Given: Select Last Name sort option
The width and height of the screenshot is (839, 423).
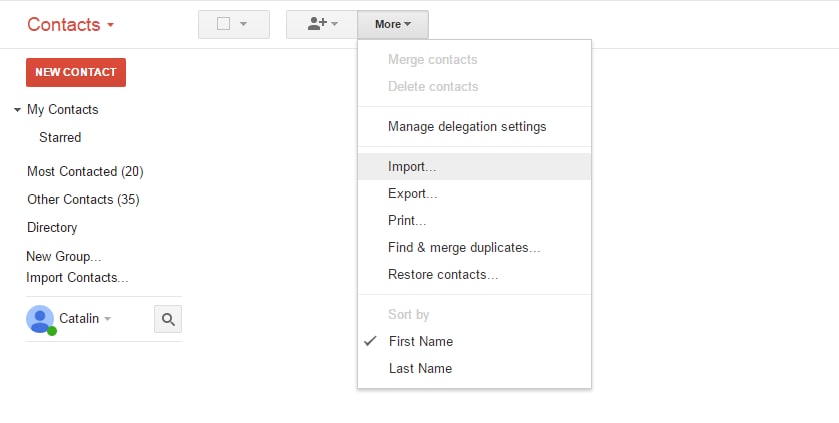Looking at the screenshot, I should pos(420,368).
